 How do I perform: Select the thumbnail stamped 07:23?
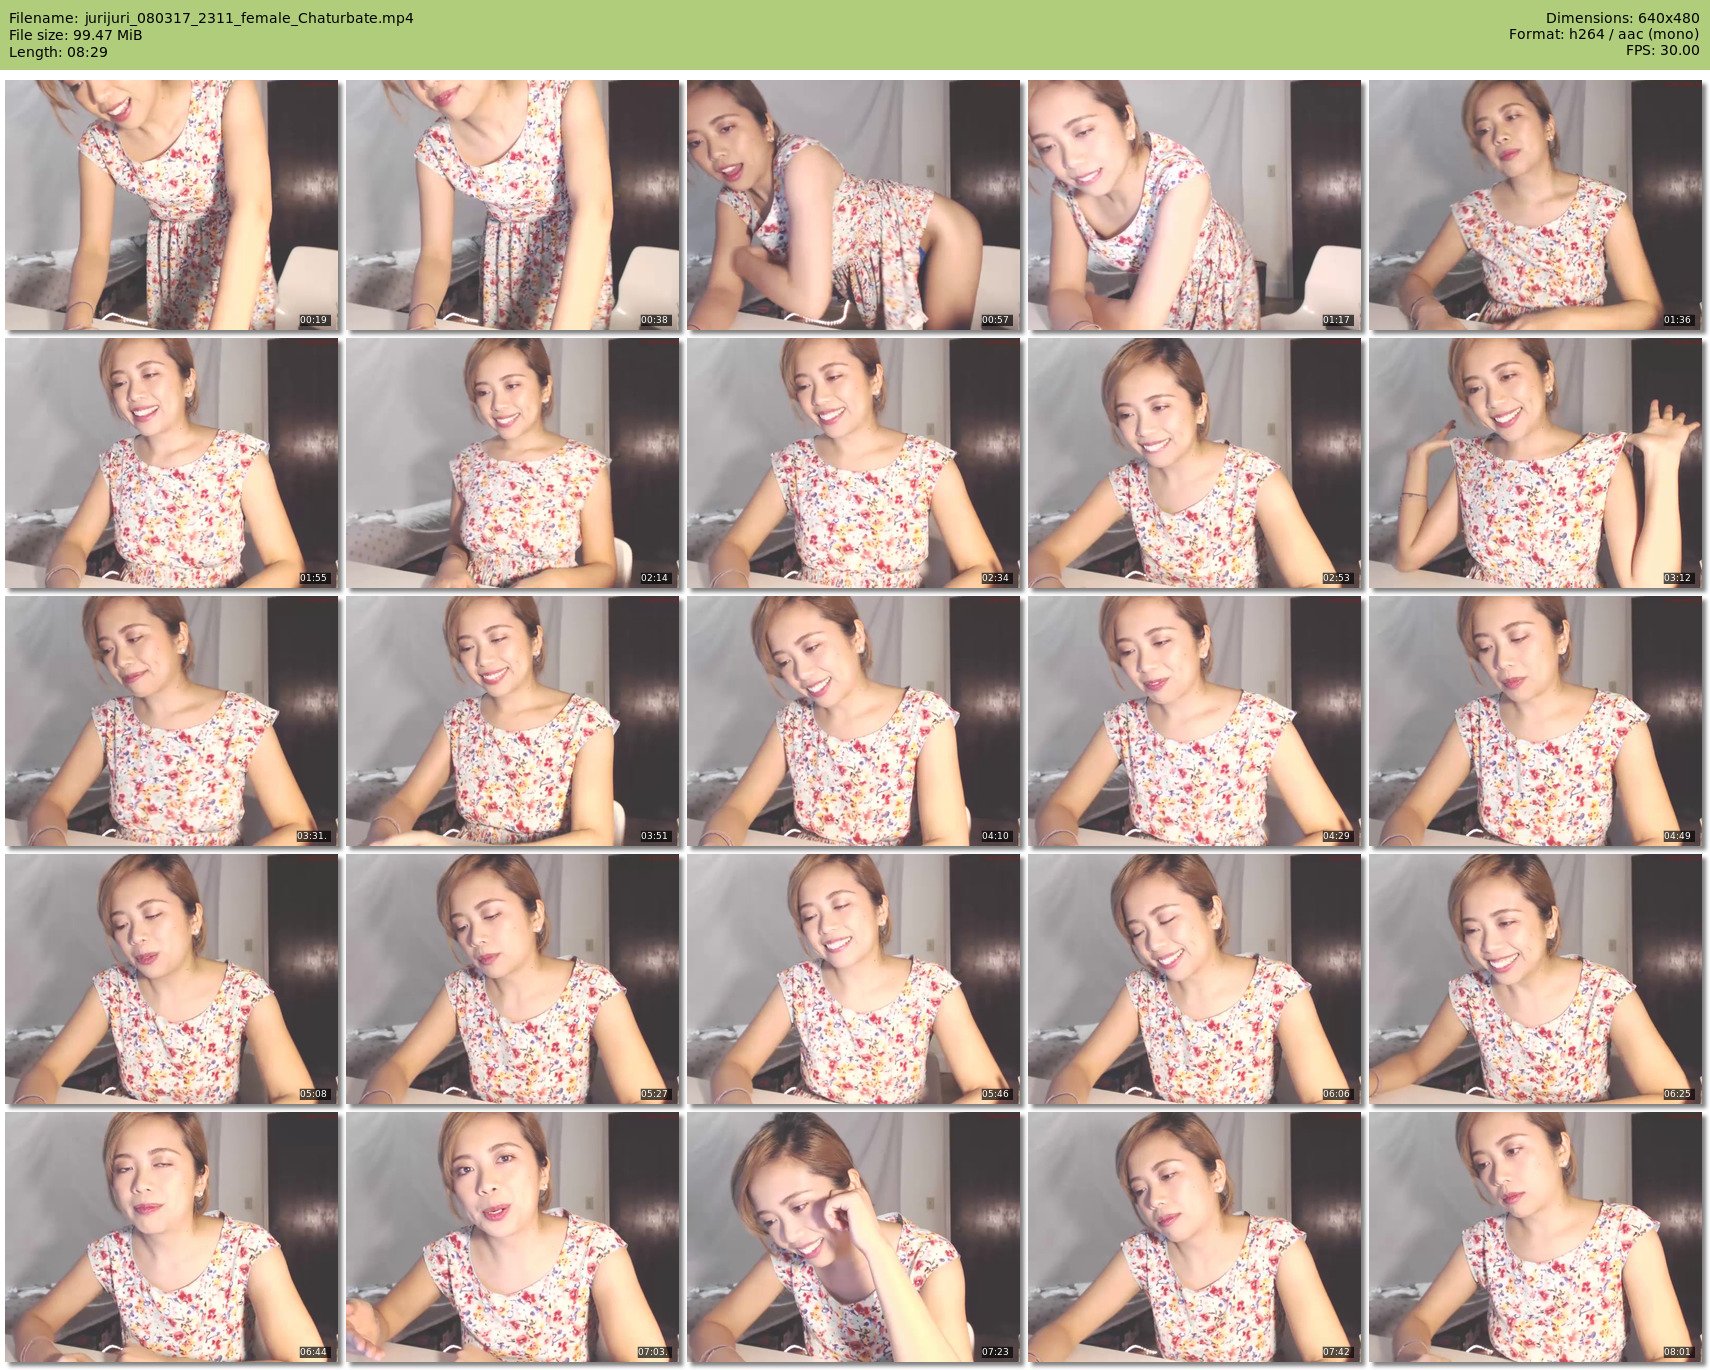(x=854, y=1237)
